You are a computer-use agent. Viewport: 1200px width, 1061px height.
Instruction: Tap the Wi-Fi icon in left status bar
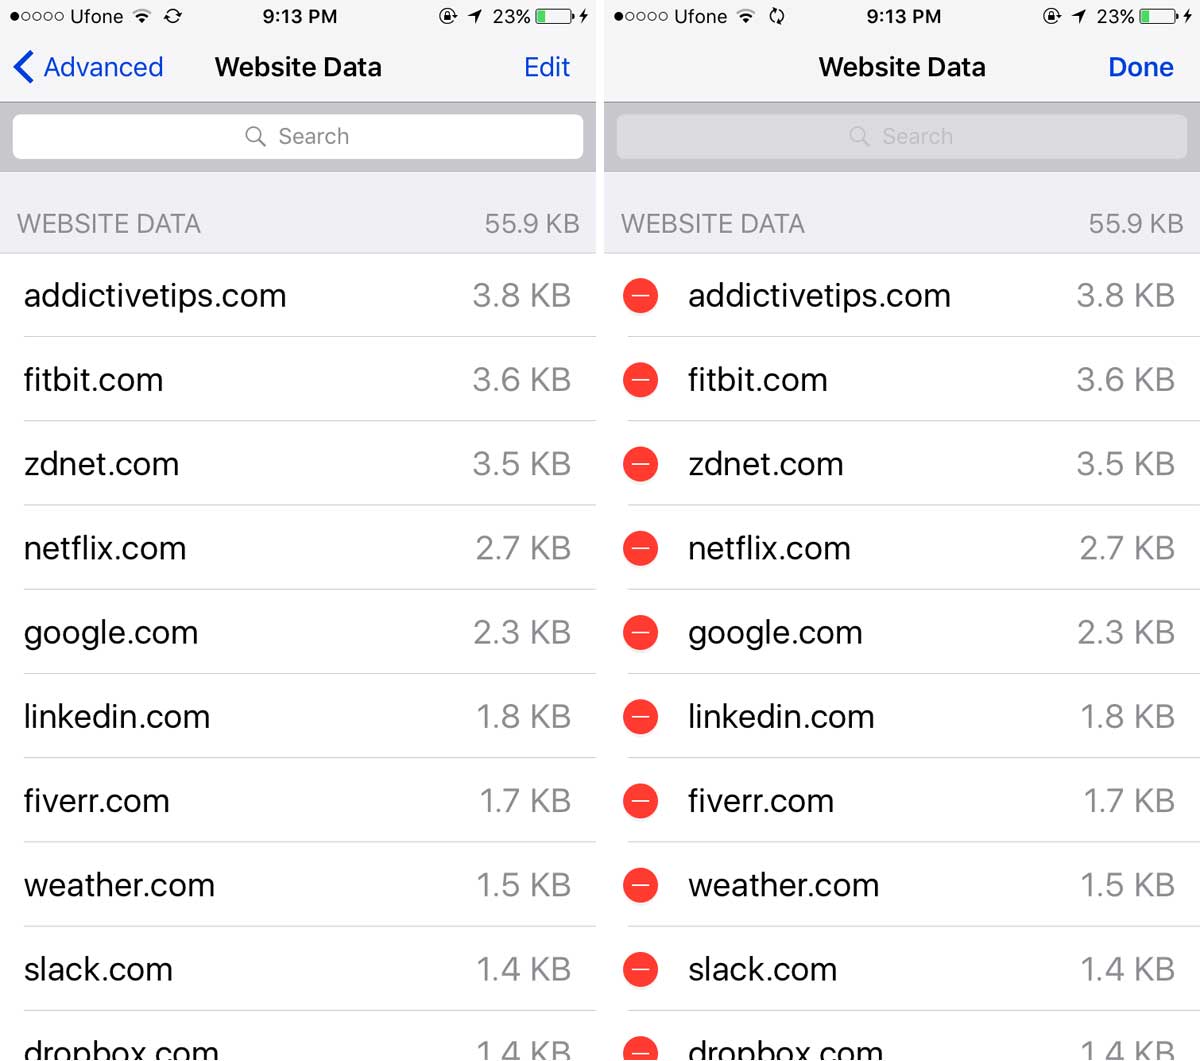[x=143, y=16]
